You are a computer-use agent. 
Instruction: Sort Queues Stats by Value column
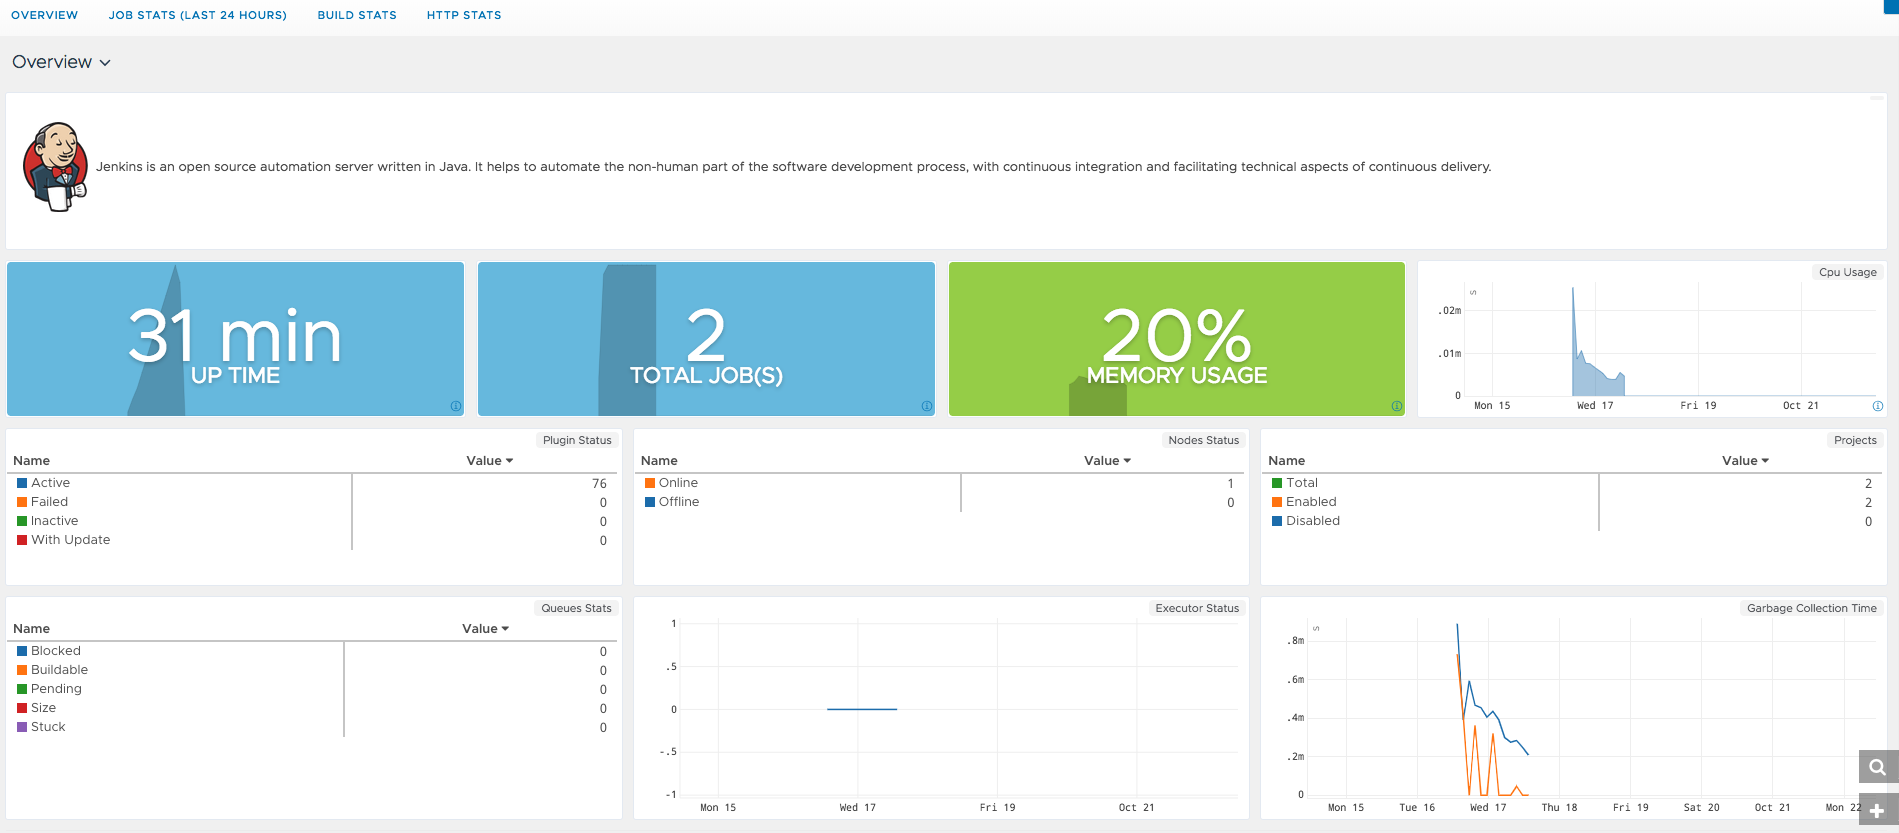click(485, 629)
